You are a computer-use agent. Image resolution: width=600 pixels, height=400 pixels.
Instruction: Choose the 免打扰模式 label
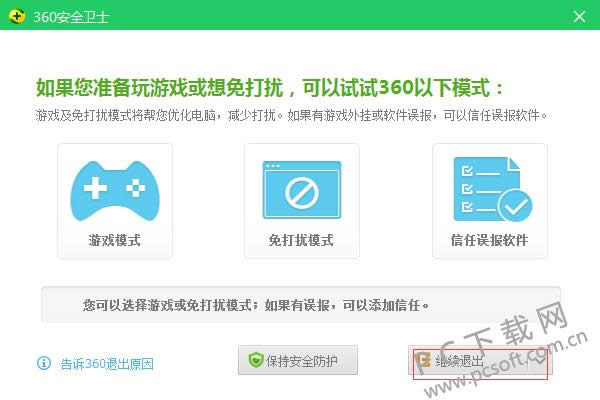[x=301, y=241]
